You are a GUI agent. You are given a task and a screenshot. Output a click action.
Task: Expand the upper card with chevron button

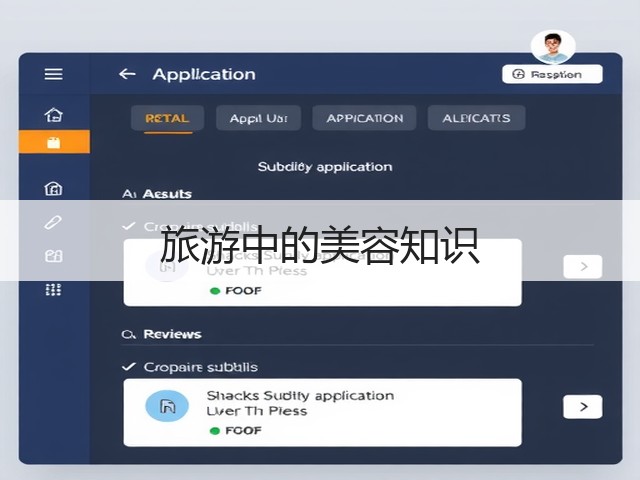tap(583, 267)
